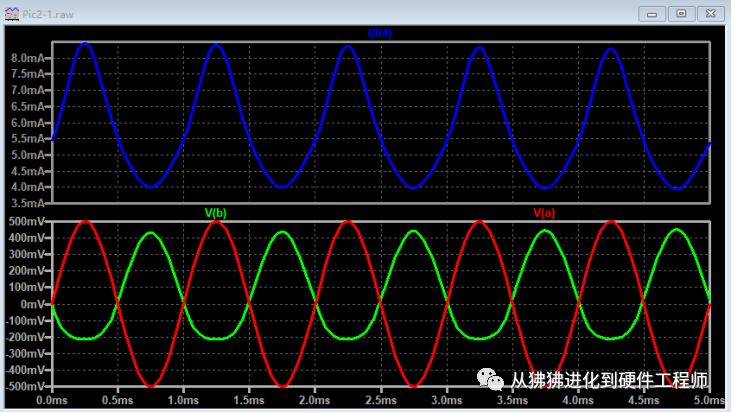Click the 8.0mA axis label
Screen dimensions: 732x413
[28, 58]
